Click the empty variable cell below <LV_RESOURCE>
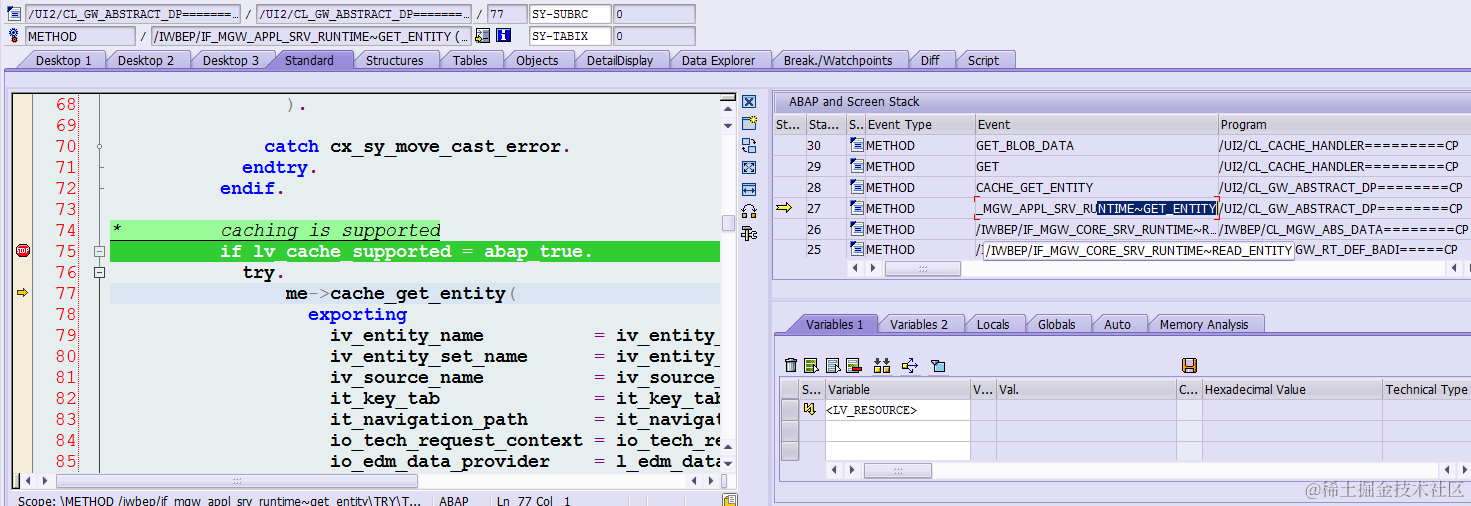 (x=897, y=431)
